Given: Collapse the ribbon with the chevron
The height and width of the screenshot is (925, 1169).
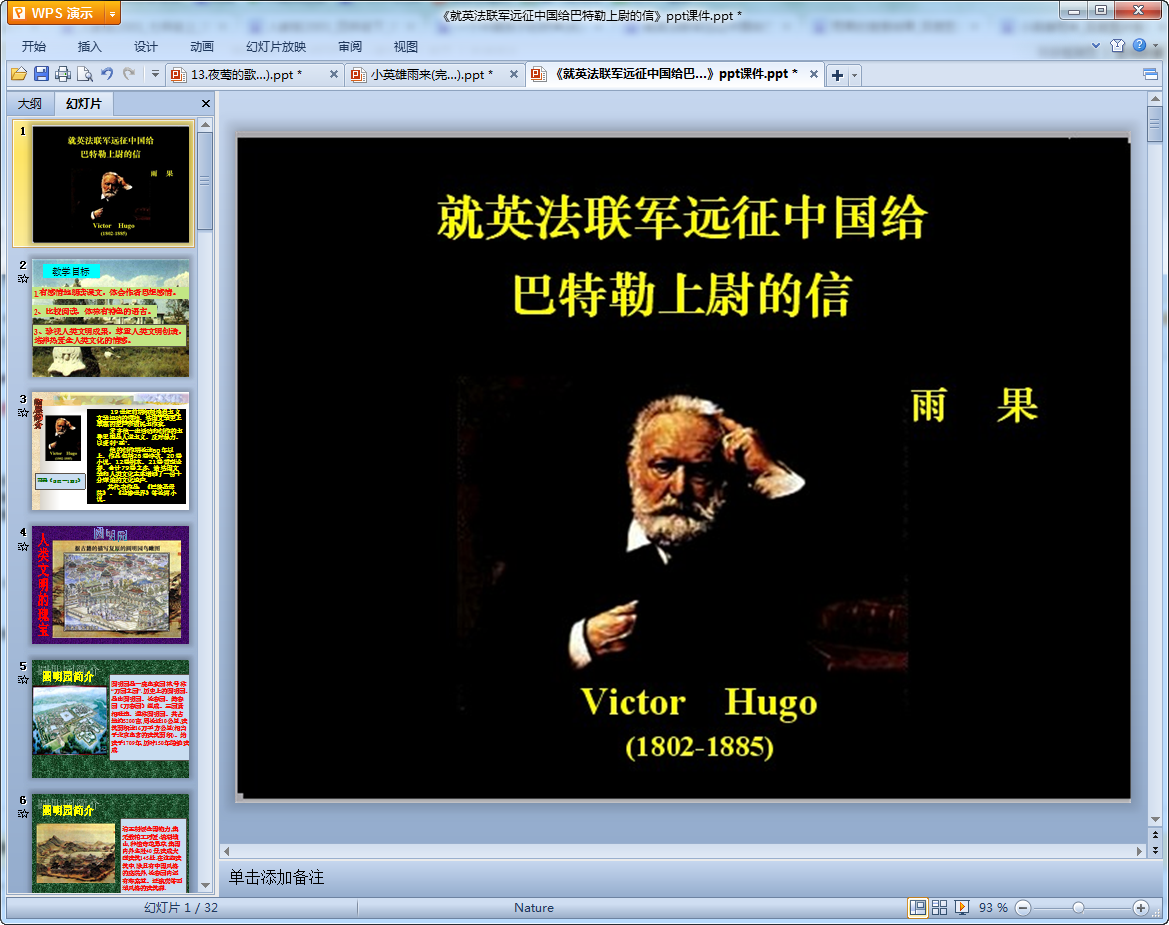Looking at the screenshot, I should point(1096,46).
